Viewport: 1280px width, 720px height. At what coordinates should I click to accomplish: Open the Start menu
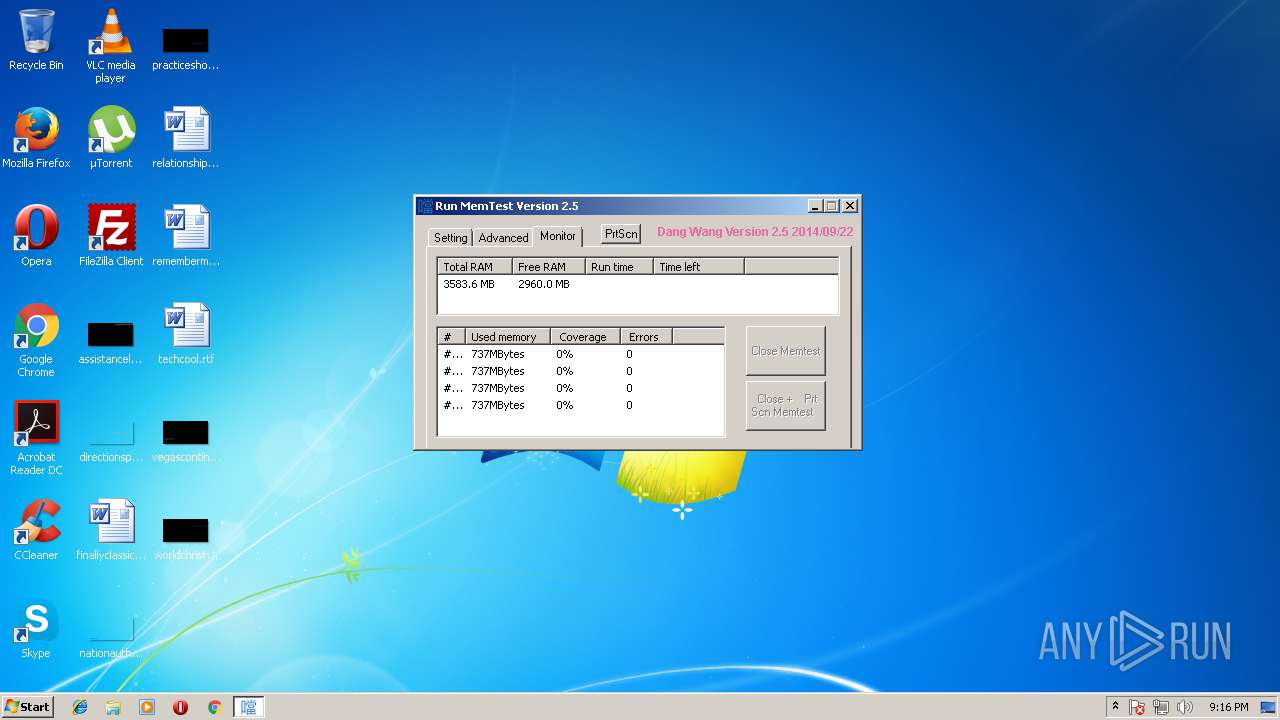(x=27, y=707)
